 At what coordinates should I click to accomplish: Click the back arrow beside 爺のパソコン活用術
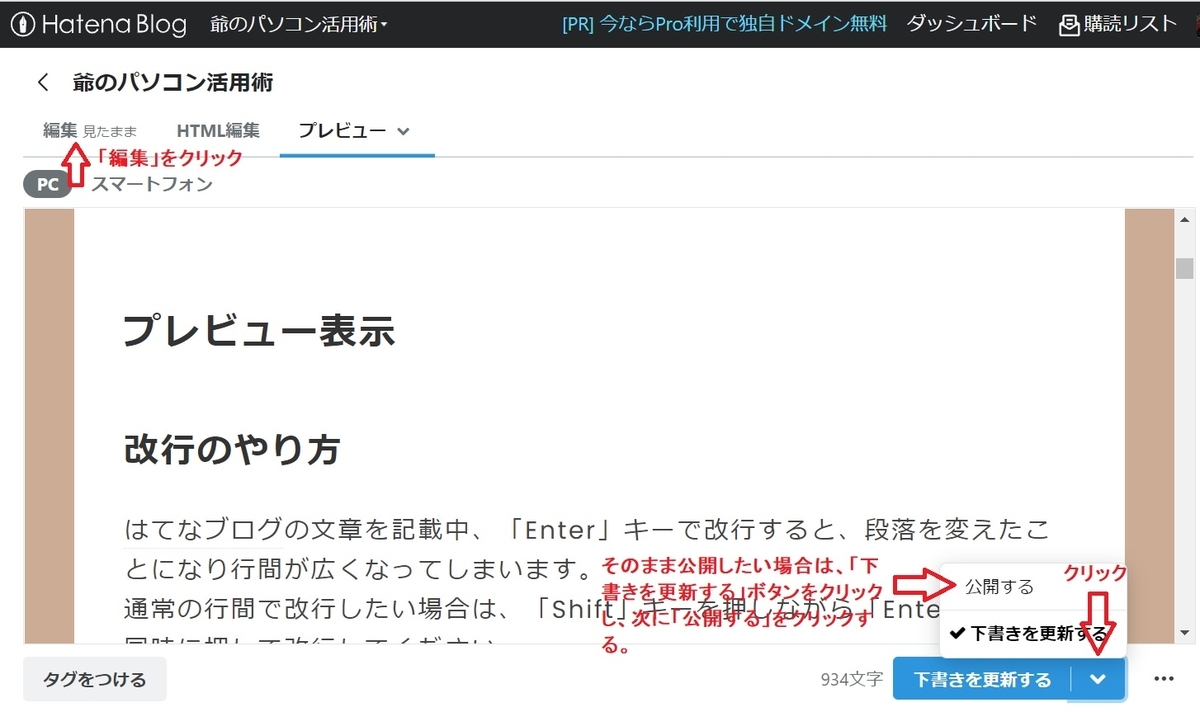coord(42,82)
